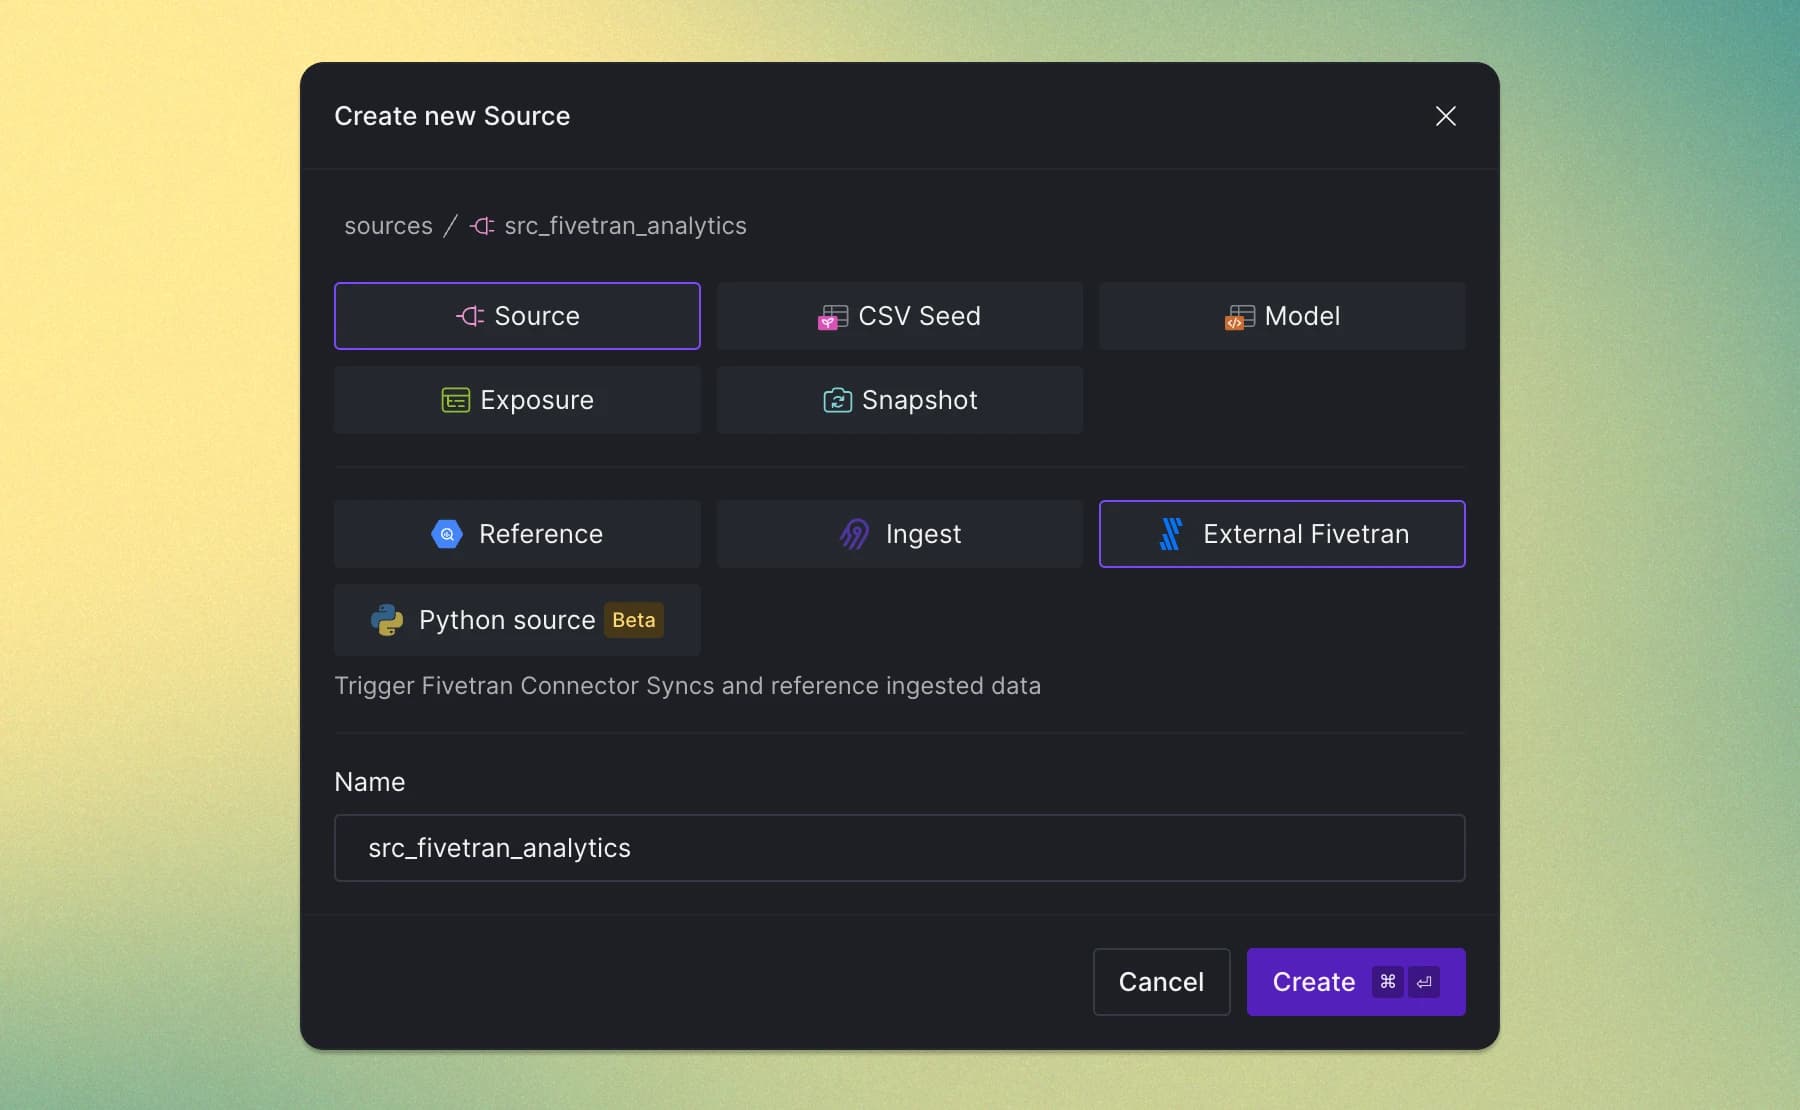Click the sources breadcrumb

coord(388,226)
